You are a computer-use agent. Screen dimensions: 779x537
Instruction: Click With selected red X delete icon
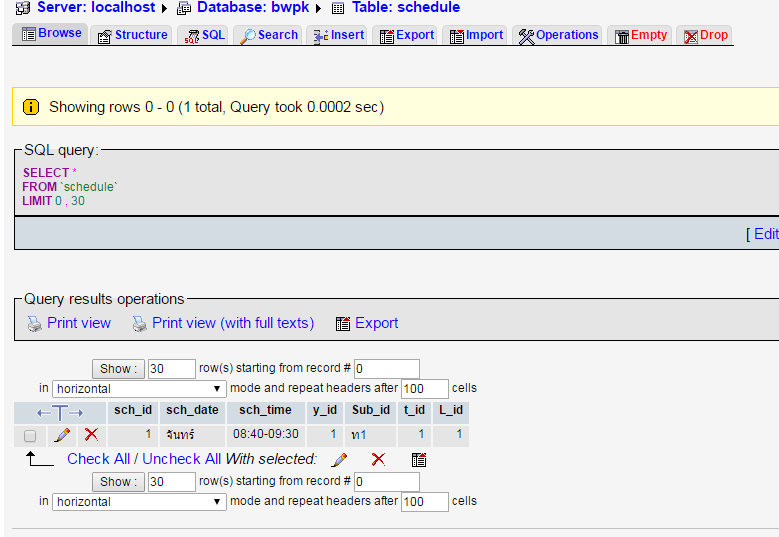379,460
